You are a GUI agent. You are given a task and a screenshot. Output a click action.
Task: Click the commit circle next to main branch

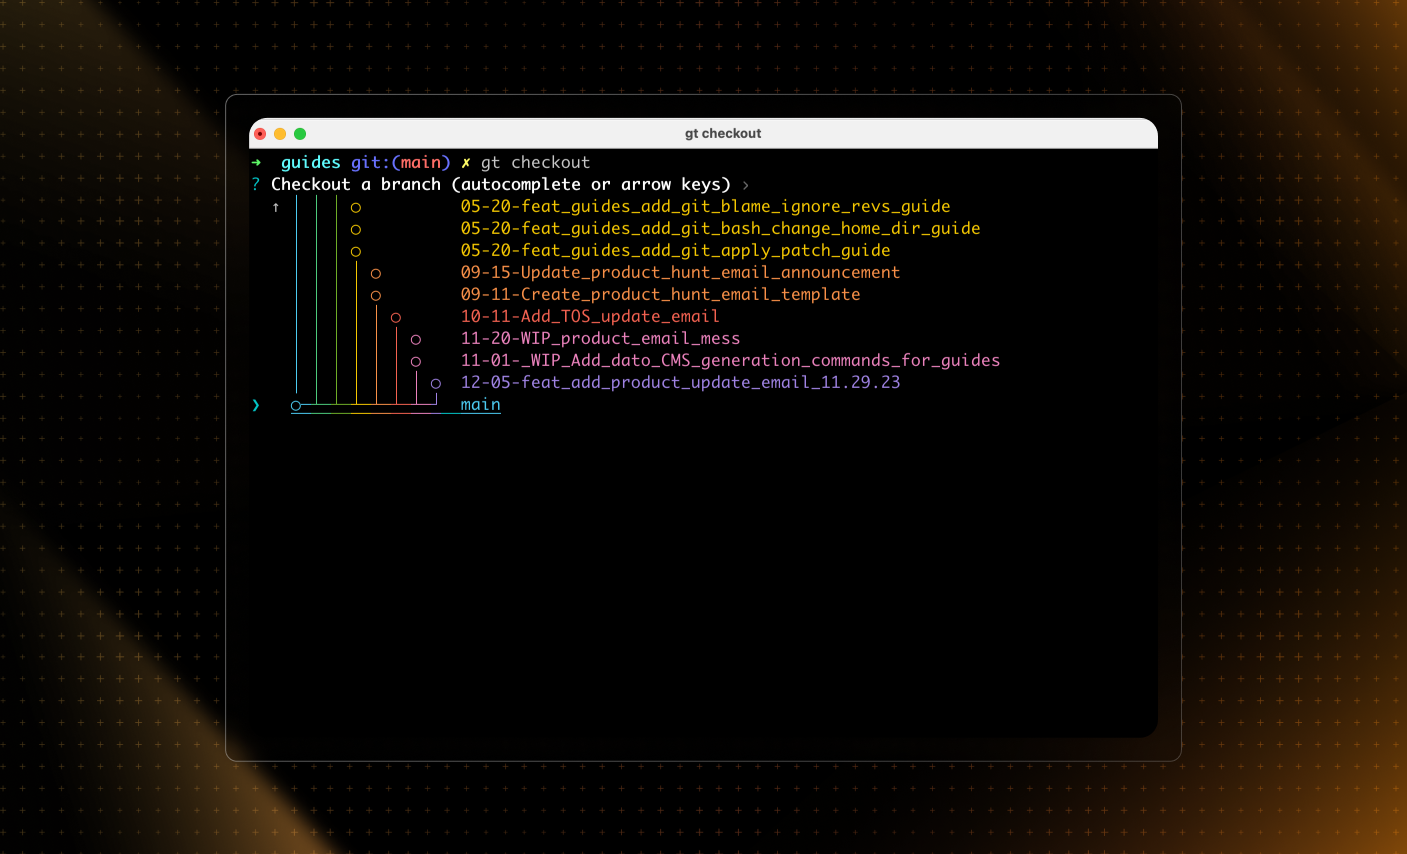point(295,405)
